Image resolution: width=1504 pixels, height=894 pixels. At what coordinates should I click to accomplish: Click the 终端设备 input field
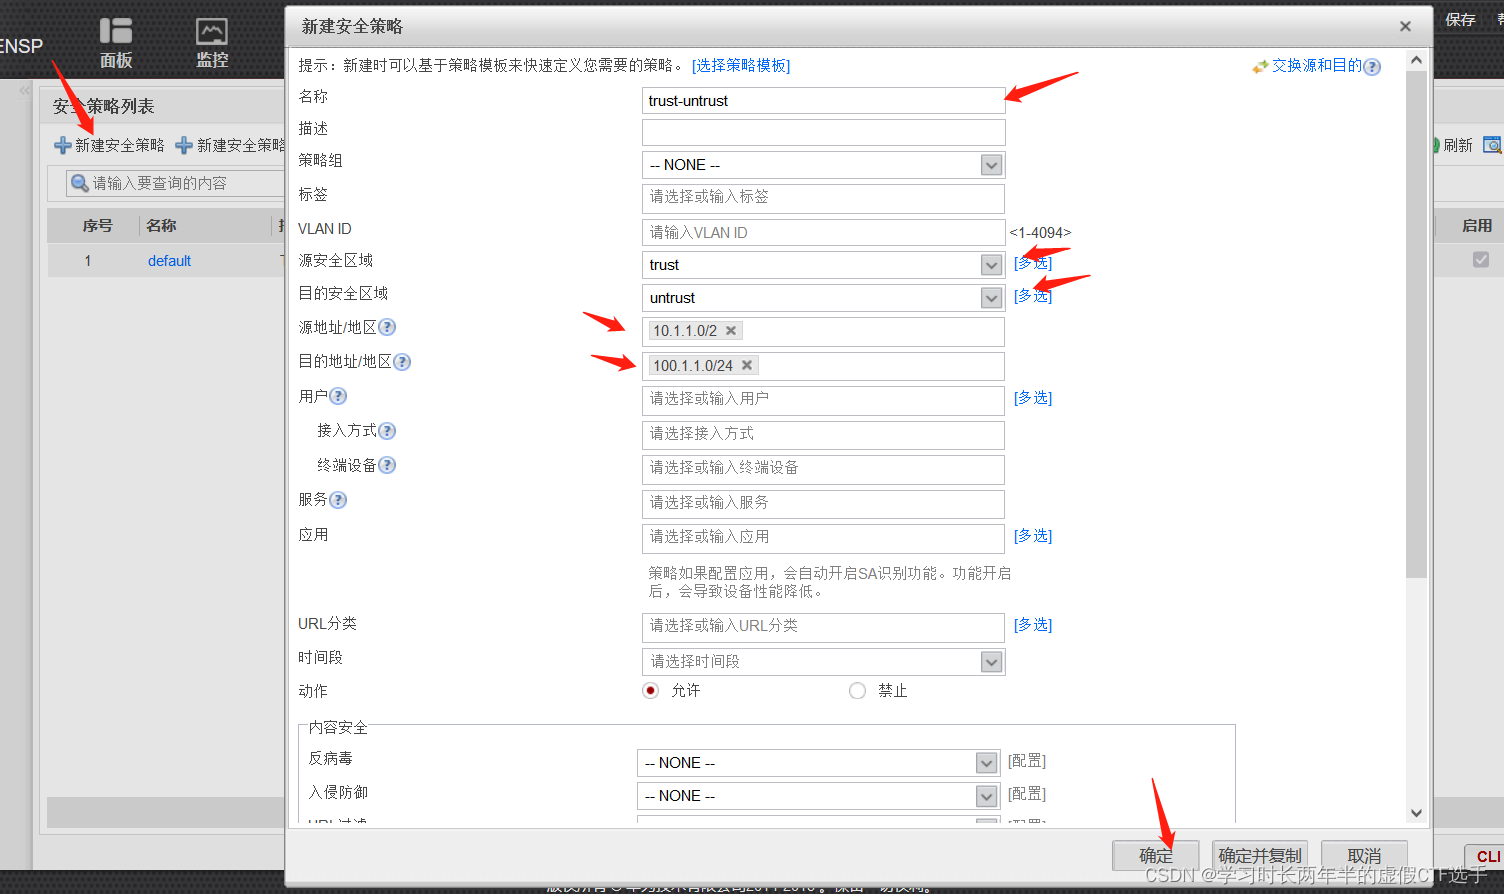point(823,469)
